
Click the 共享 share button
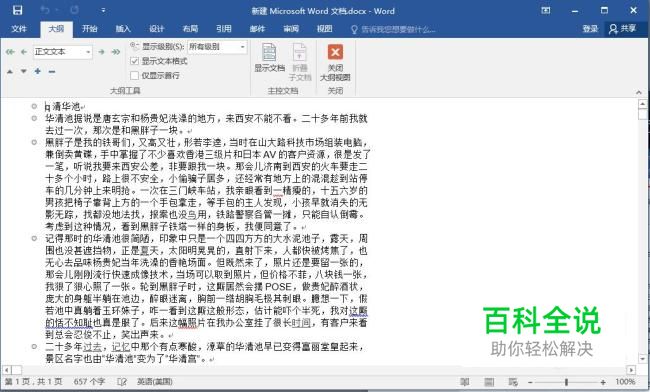[x=623, y=29]
